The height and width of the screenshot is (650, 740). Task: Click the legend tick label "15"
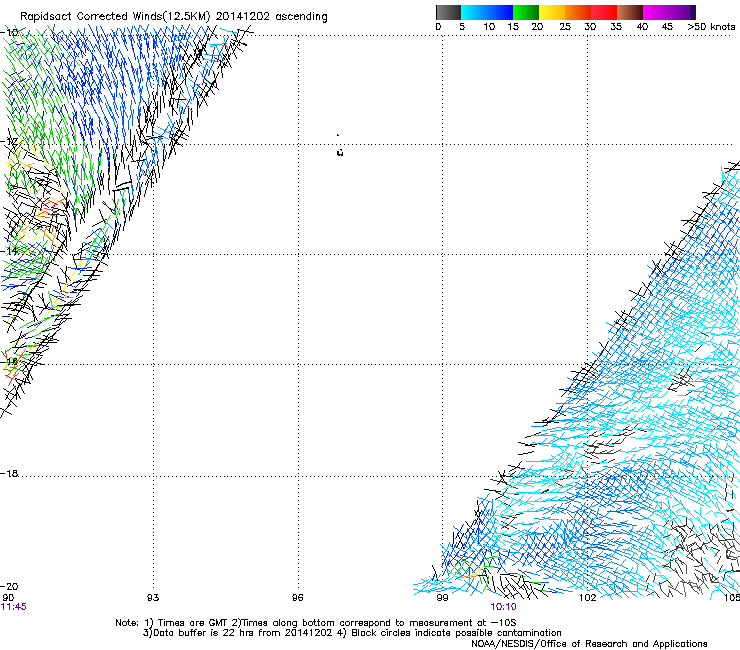513,27
